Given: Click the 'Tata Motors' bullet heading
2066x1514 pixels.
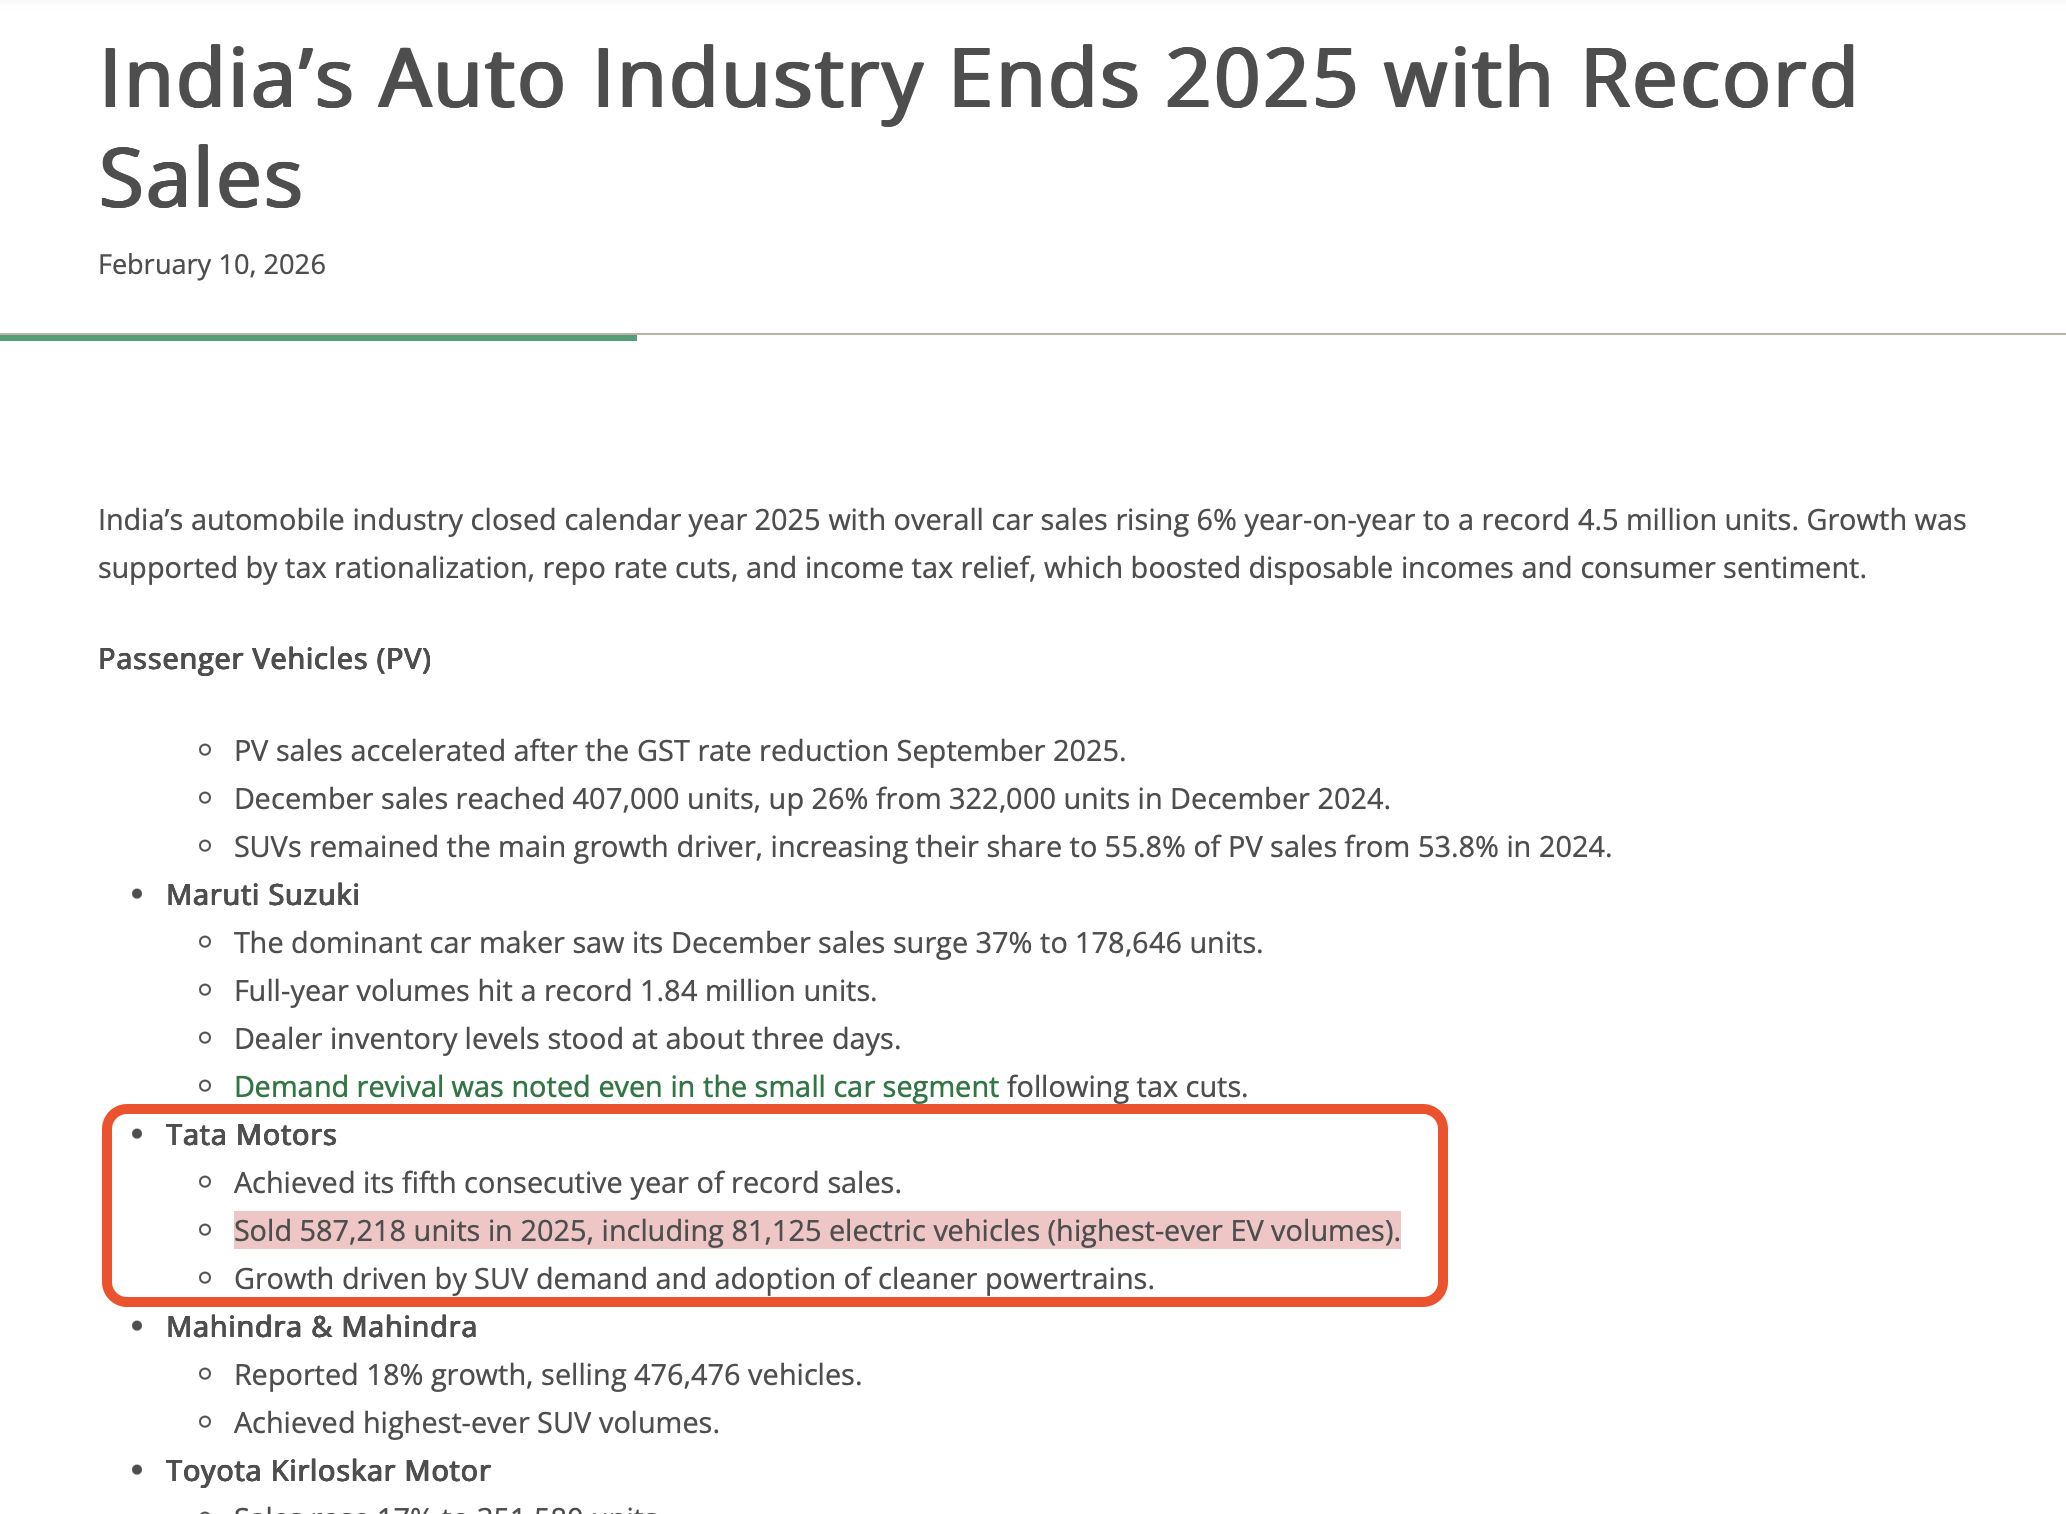Looking at the screenshot, I should click(251, 1135).
